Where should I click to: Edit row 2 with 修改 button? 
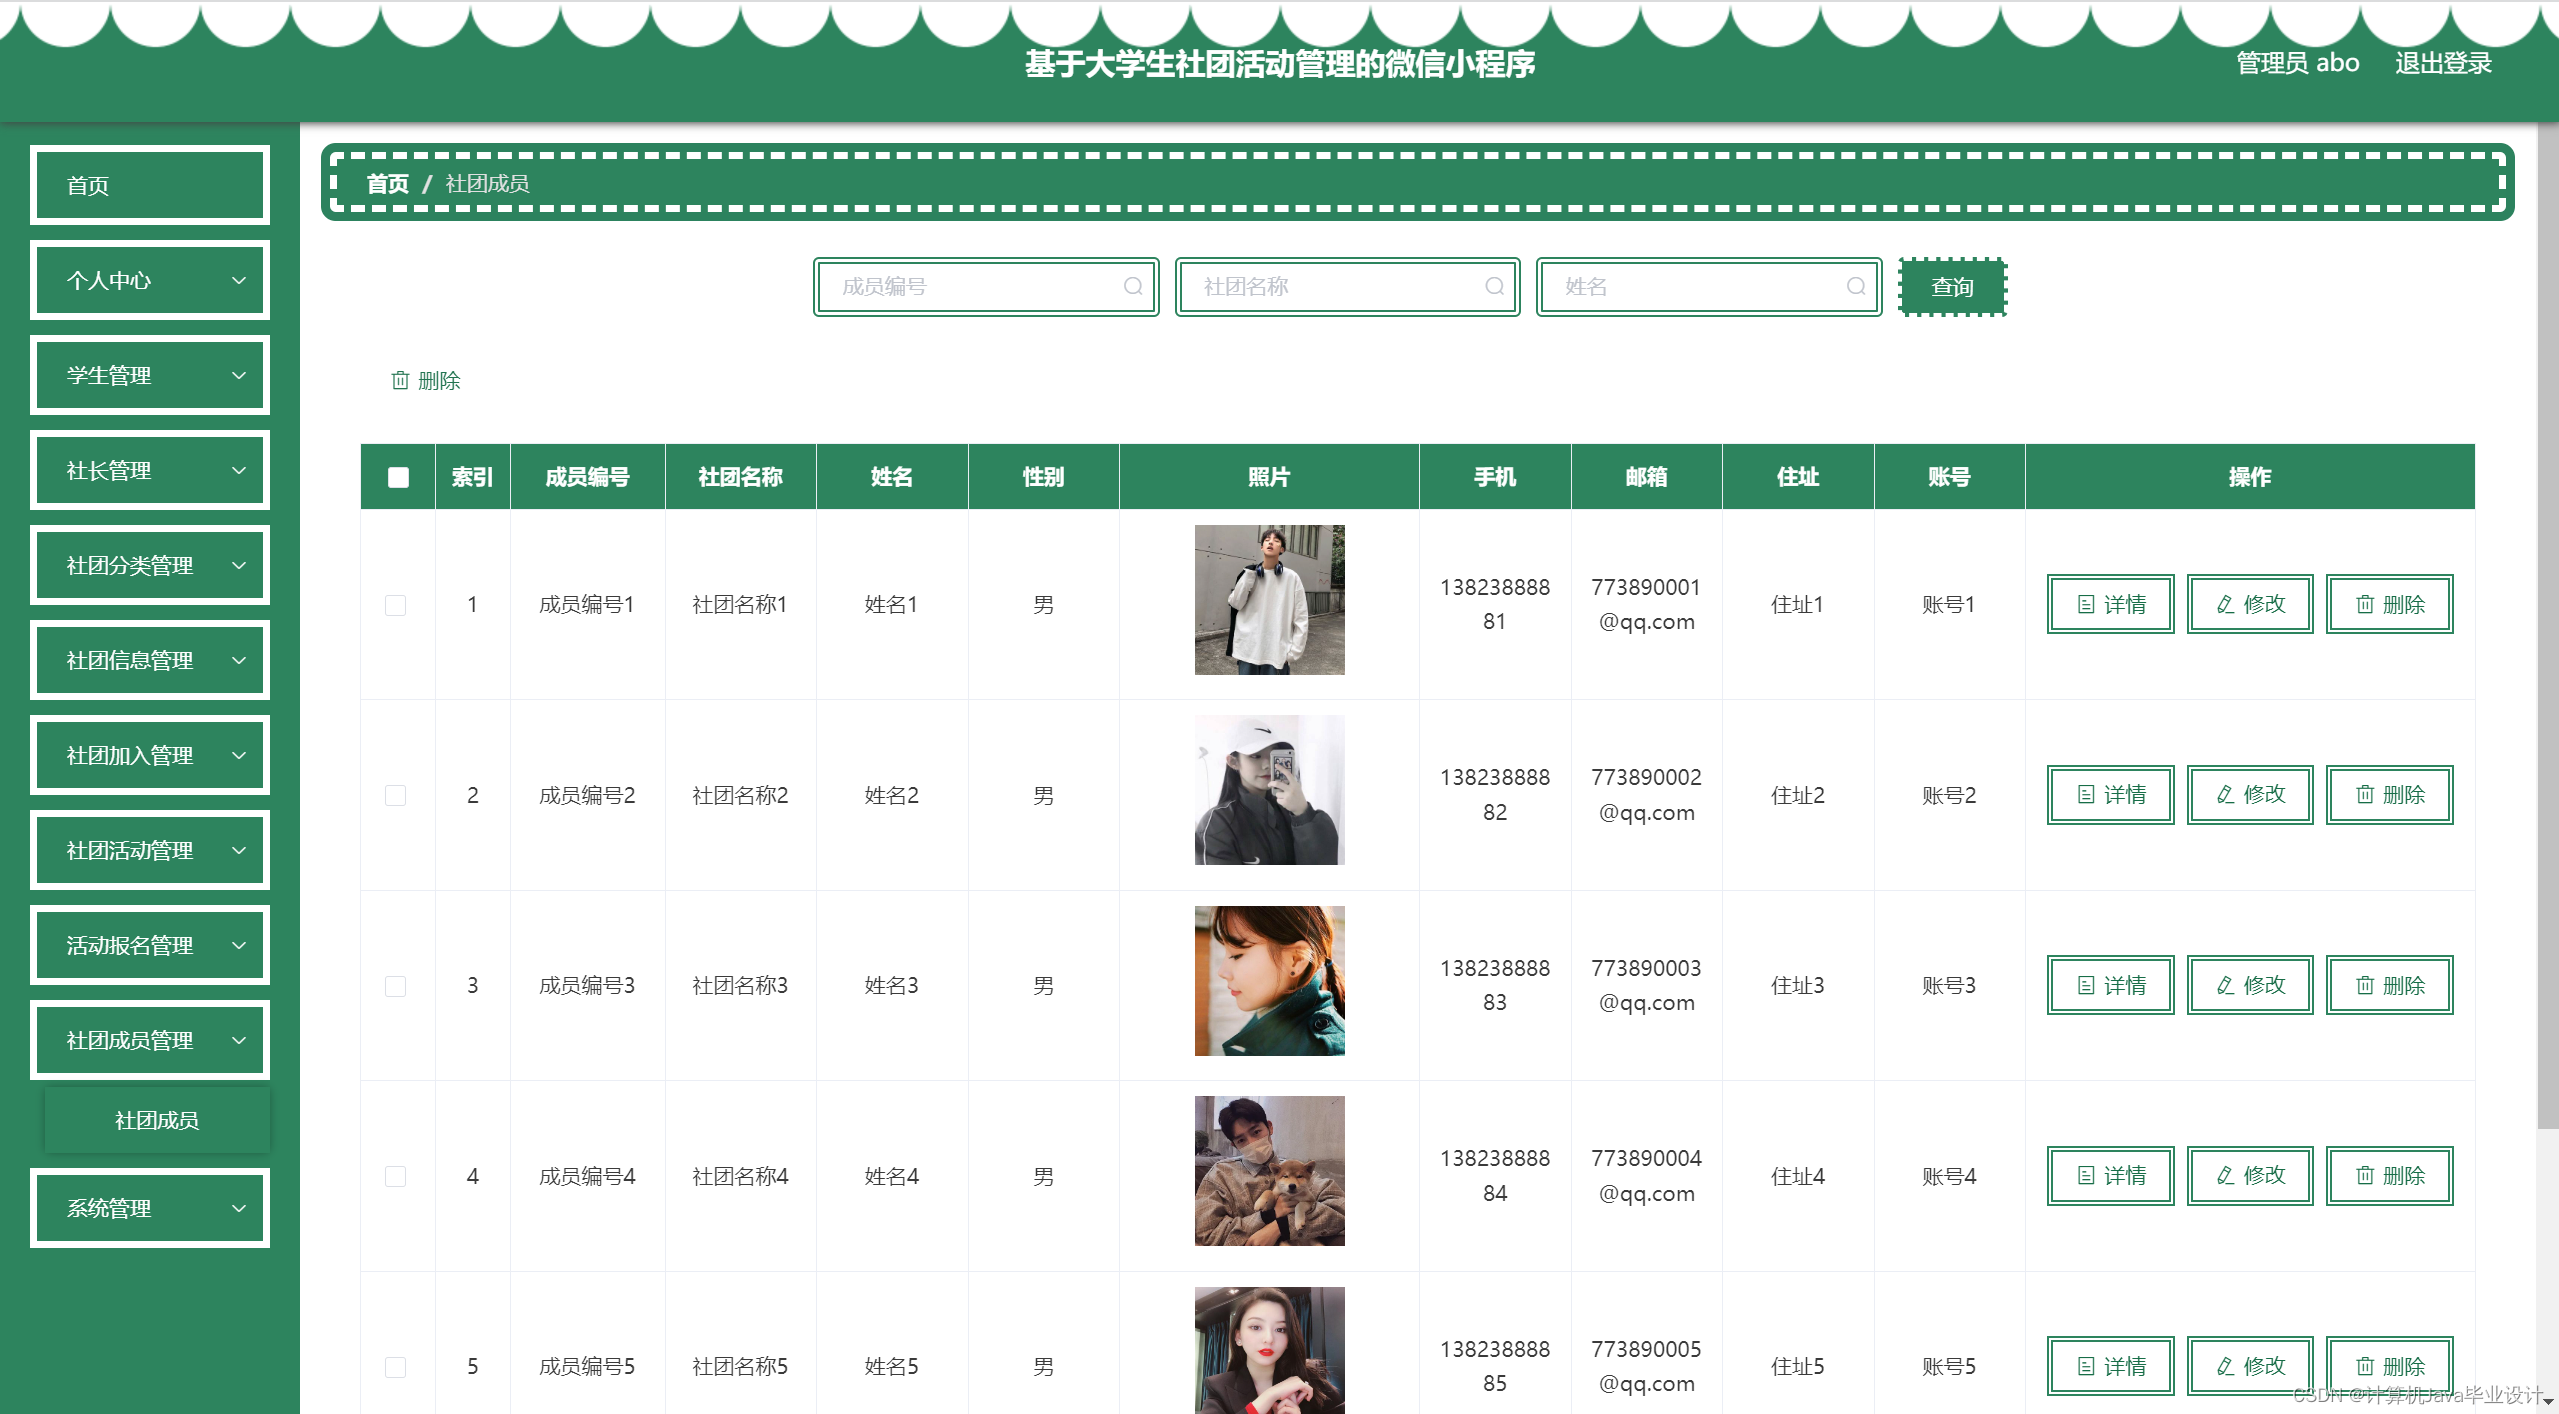pyautogui.click(x=2250, y=795)
